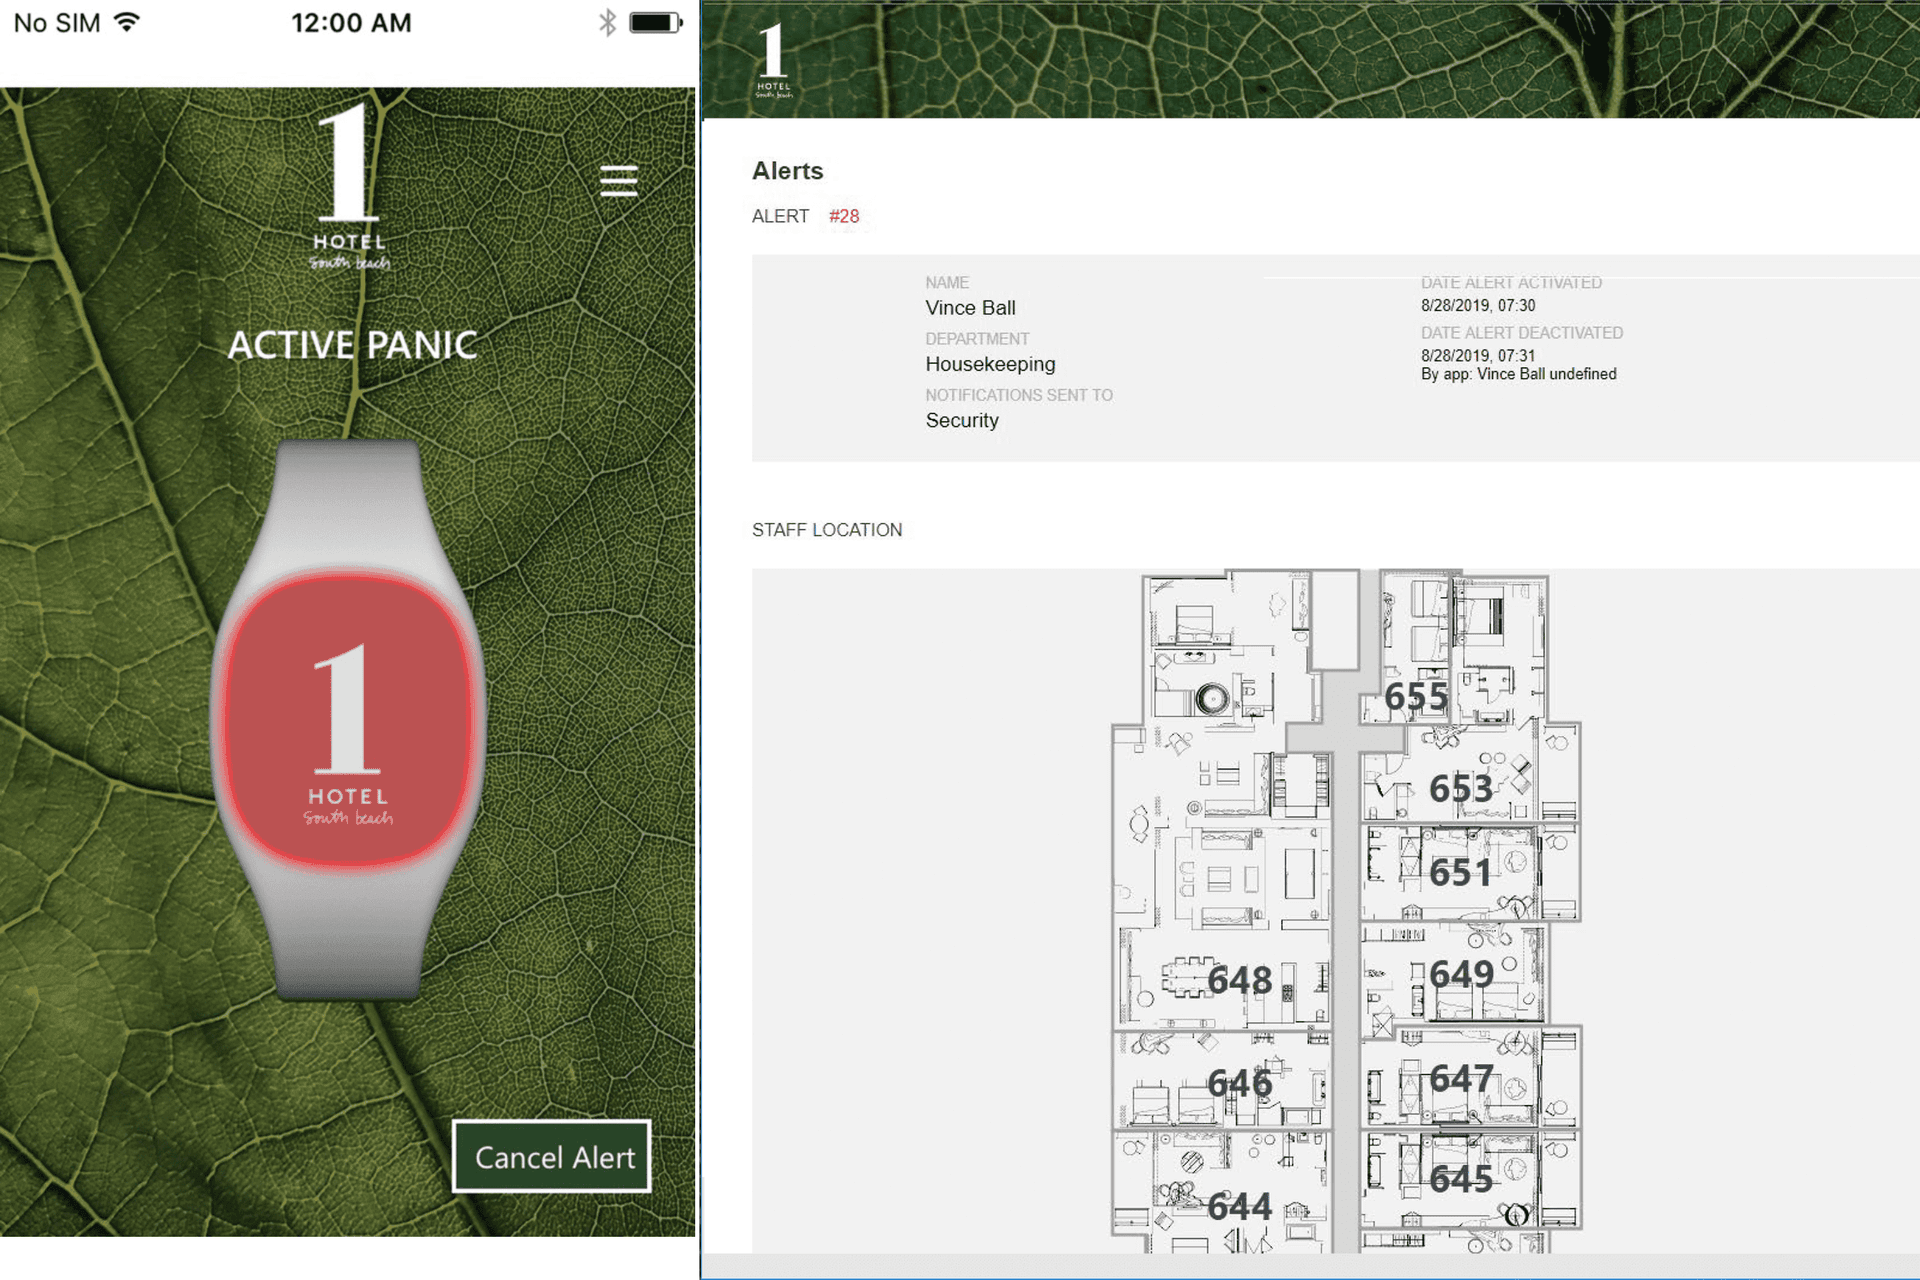1920x1280 pixels.
Task: Click the Alerts page heading
Action: click(787, 171)
